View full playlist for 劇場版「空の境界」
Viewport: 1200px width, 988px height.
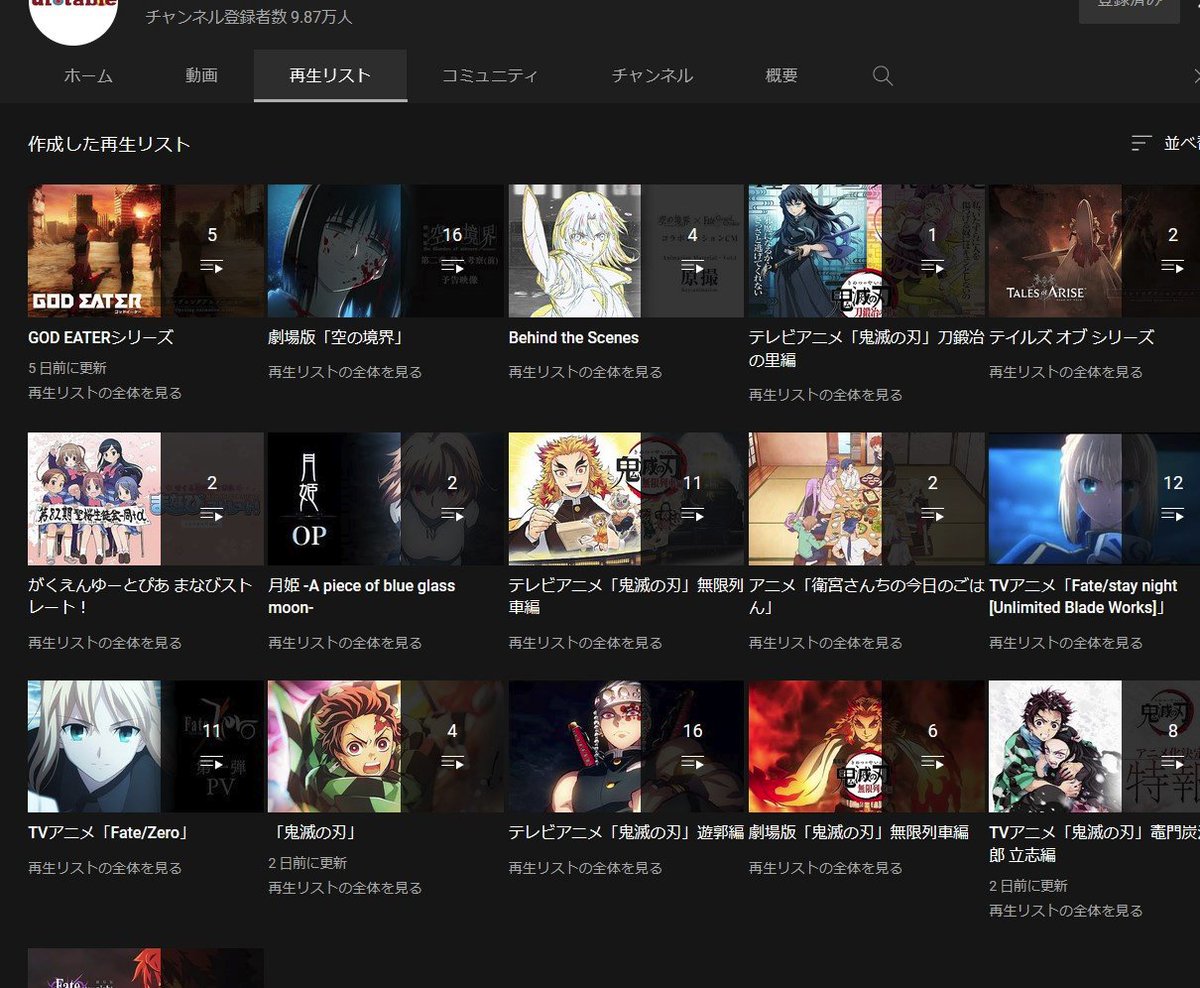pos(345,372)
